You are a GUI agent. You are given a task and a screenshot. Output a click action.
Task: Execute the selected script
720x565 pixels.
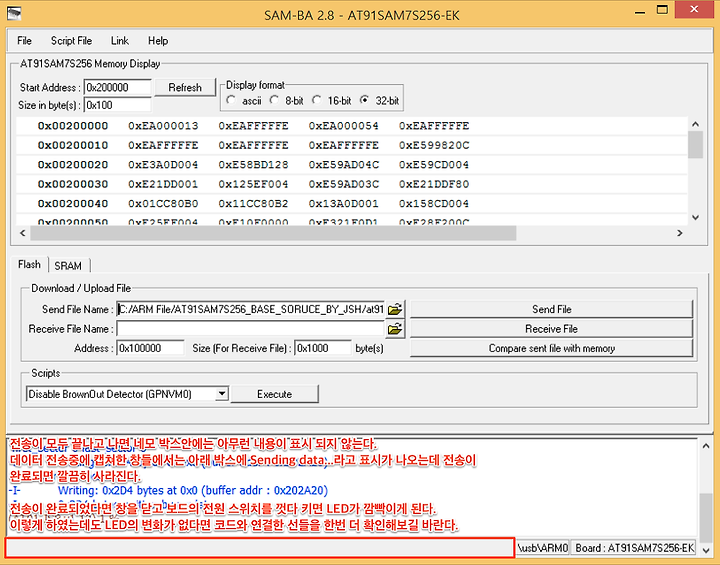[x=275, y=394]
